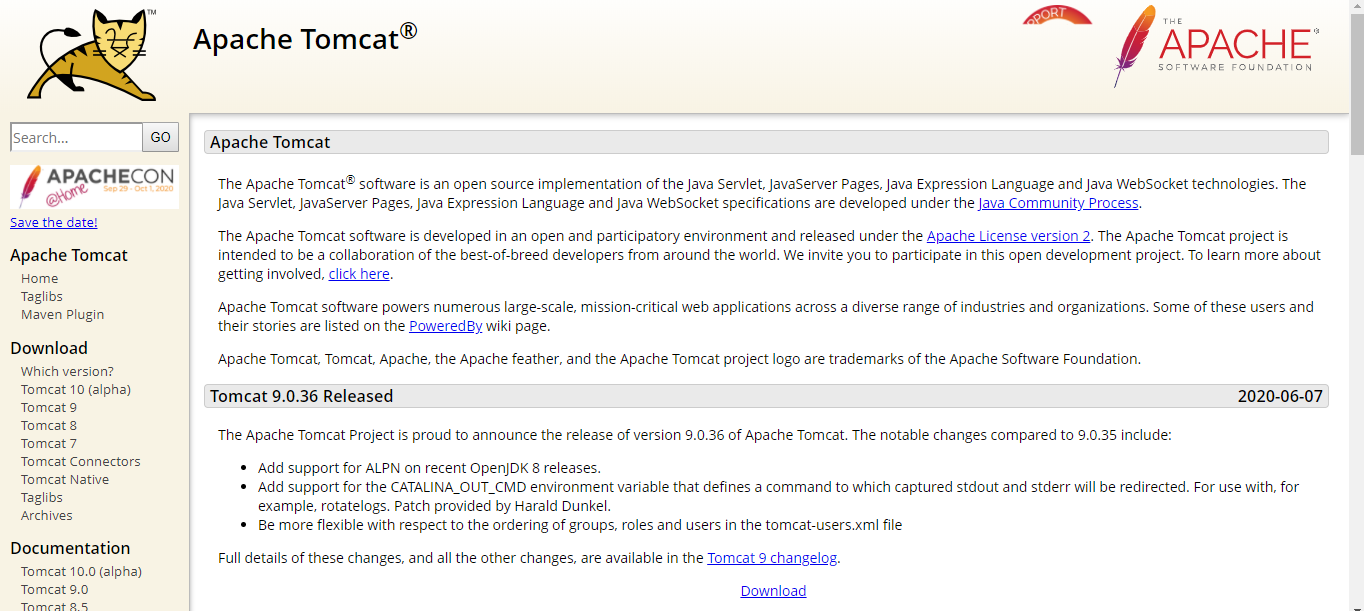Browse the Archives section

click(x=46, y=515)
